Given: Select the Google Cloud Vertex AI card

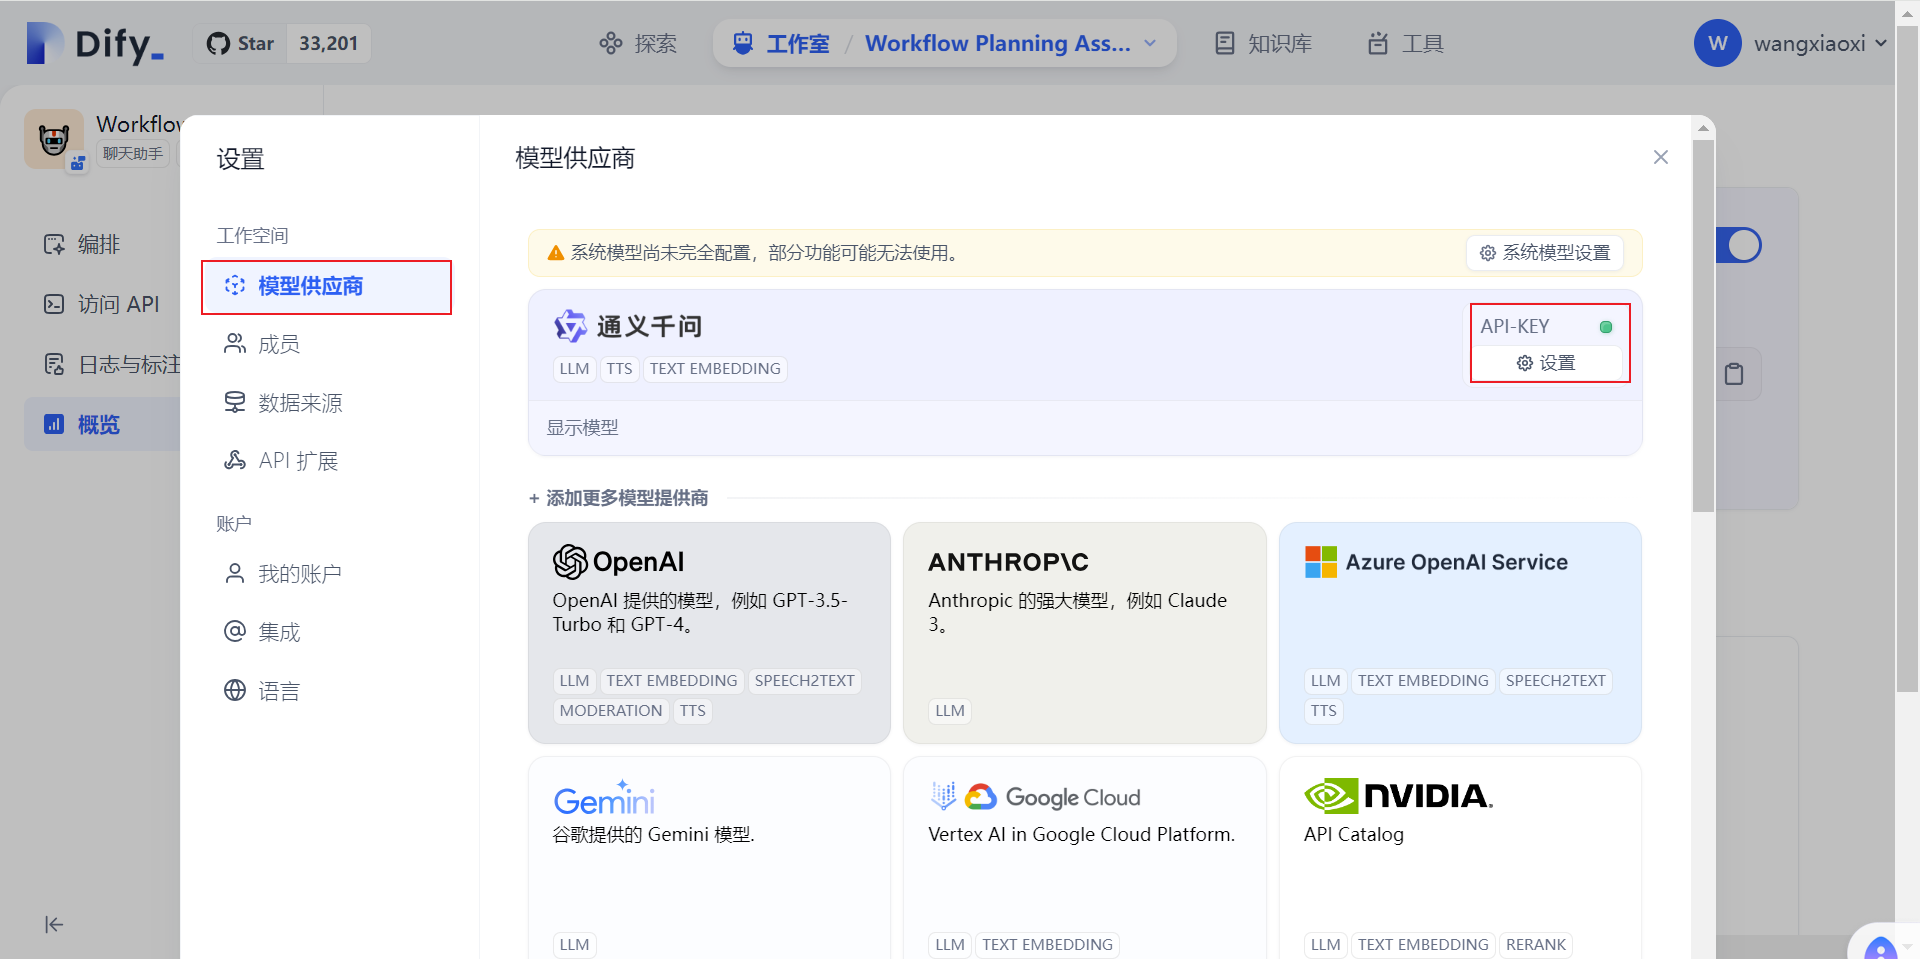Looking at the screenshot, I should 1085,858.
